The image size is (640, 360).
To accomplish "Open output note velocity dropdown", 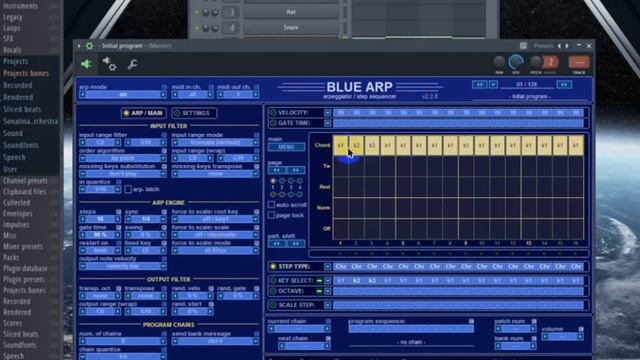I will click(123, 266).
